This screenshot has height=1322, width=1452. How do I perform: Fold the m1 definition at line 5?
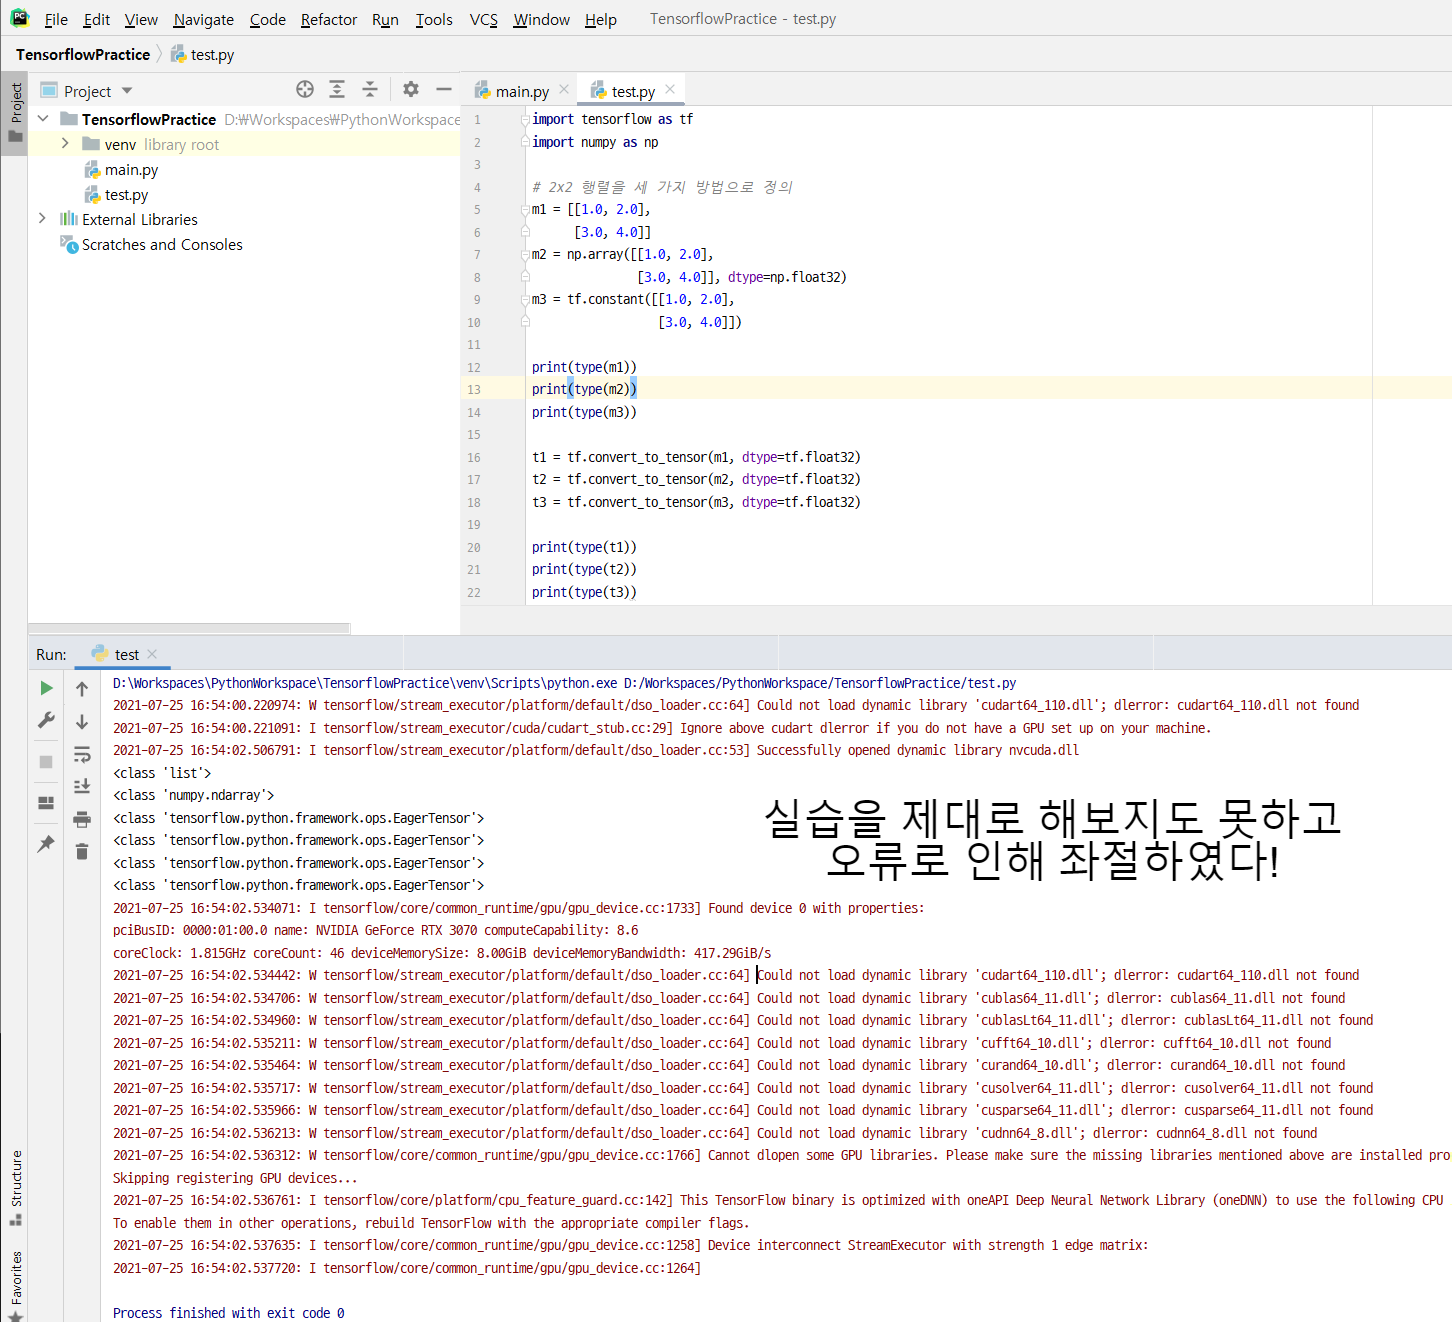pos(525,209)
